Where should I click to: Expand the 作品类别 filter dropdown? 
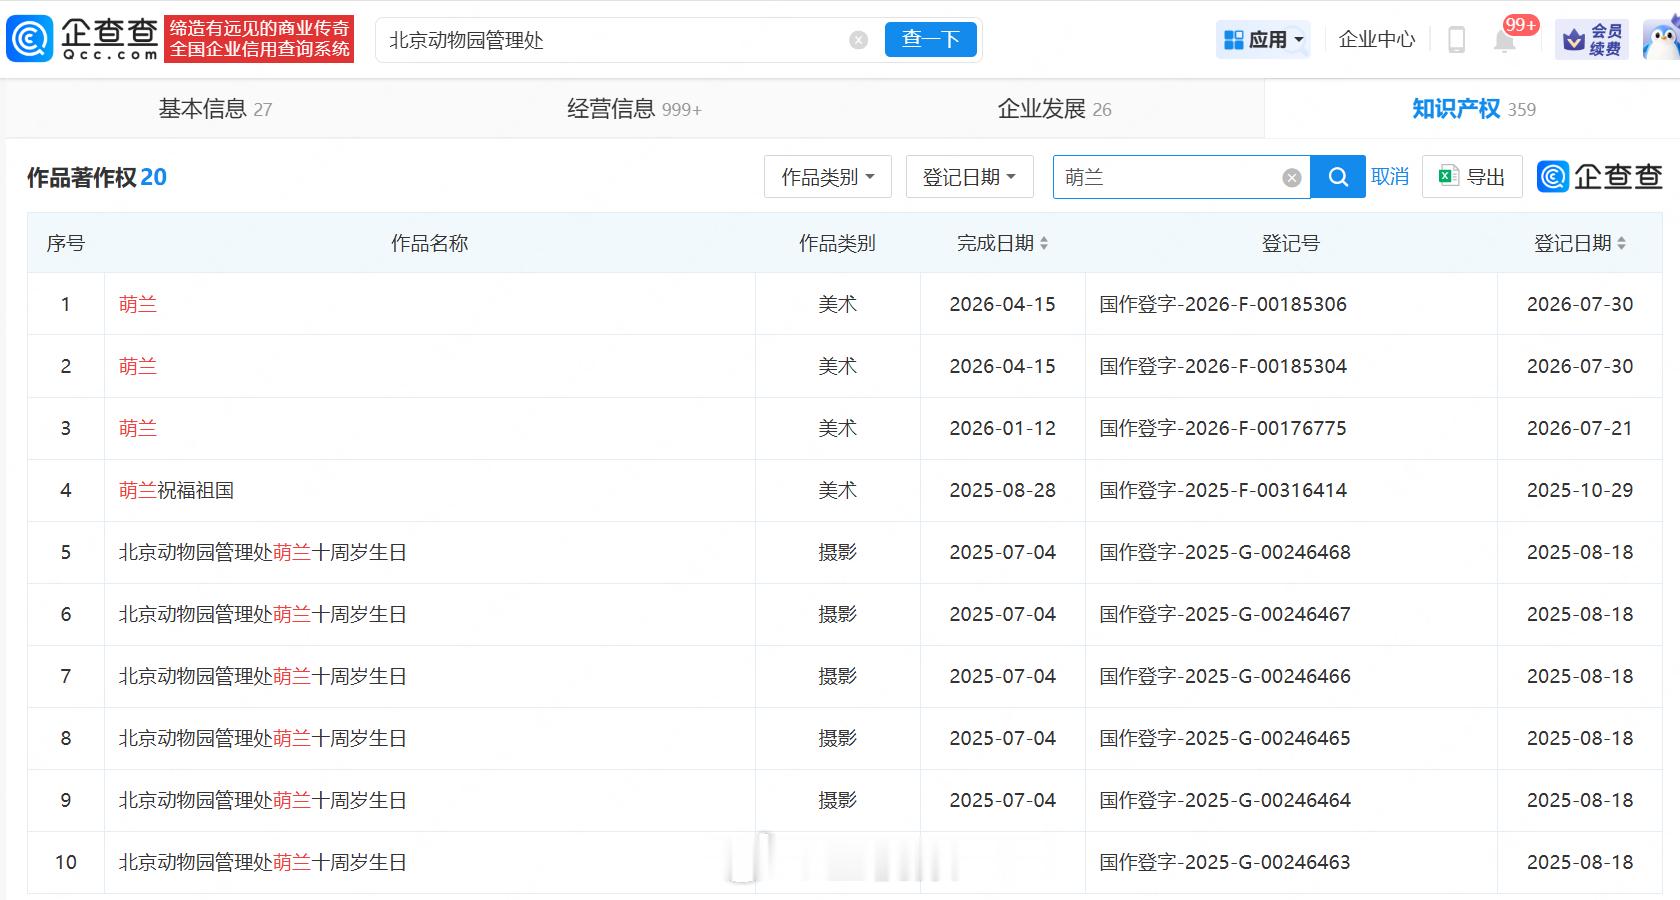point(828,177)
